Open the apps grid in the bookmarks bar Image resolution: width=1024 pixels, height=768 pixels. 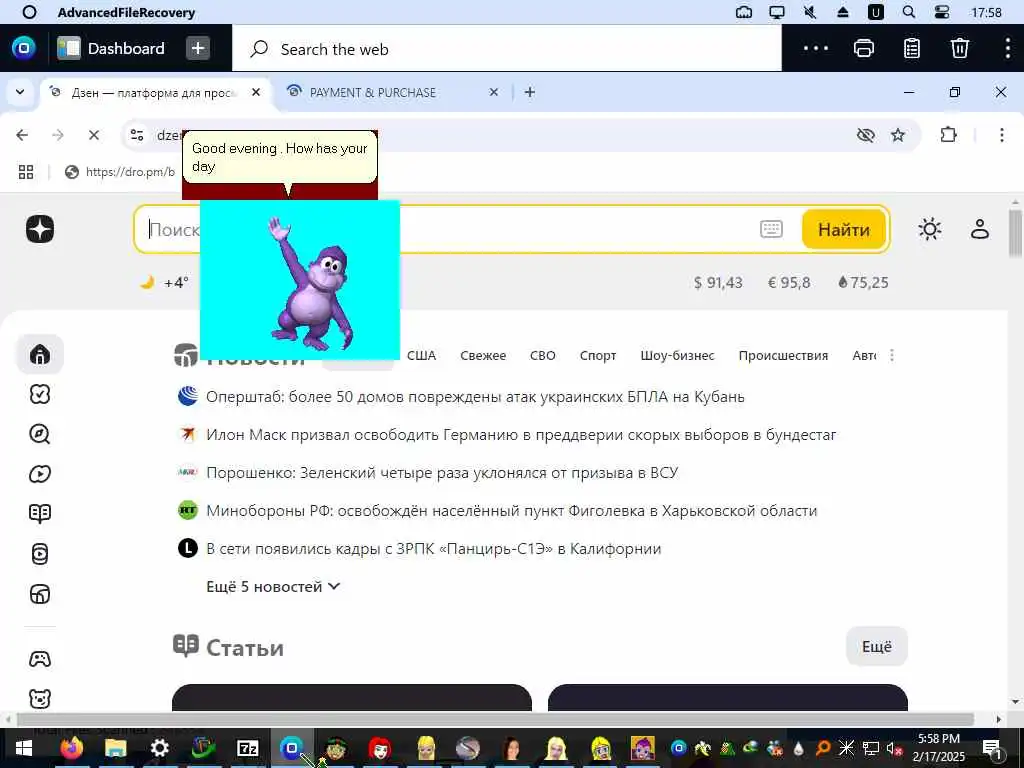[x=26, y=172]
